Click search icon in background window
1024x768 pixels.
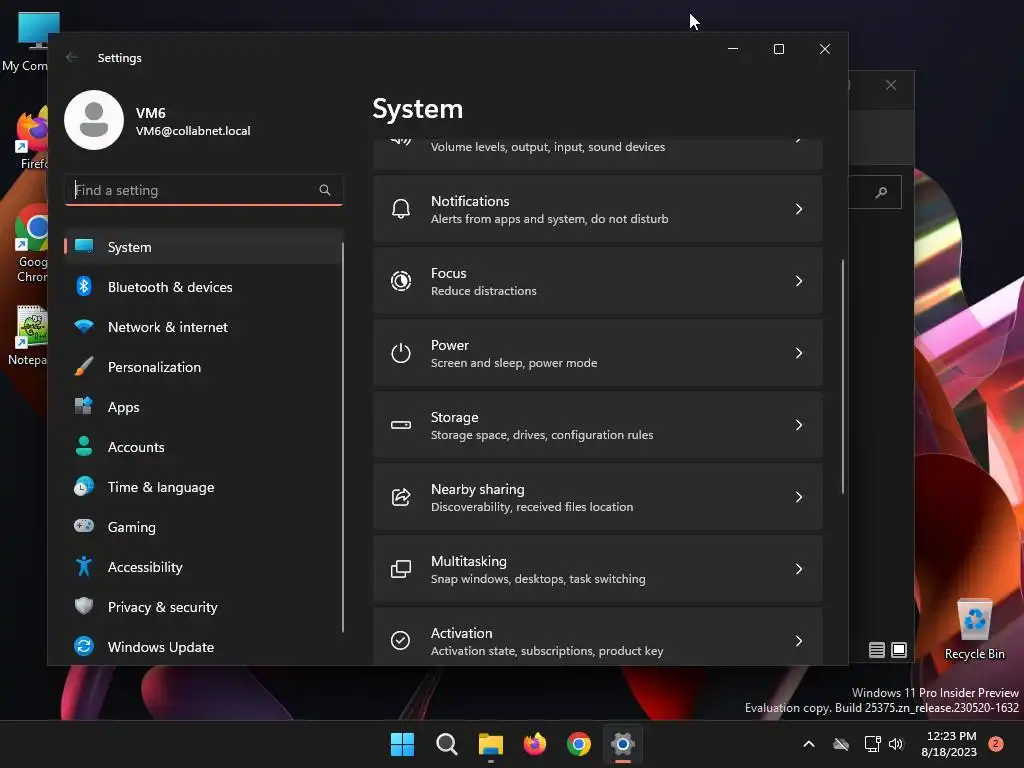(881, 192)
